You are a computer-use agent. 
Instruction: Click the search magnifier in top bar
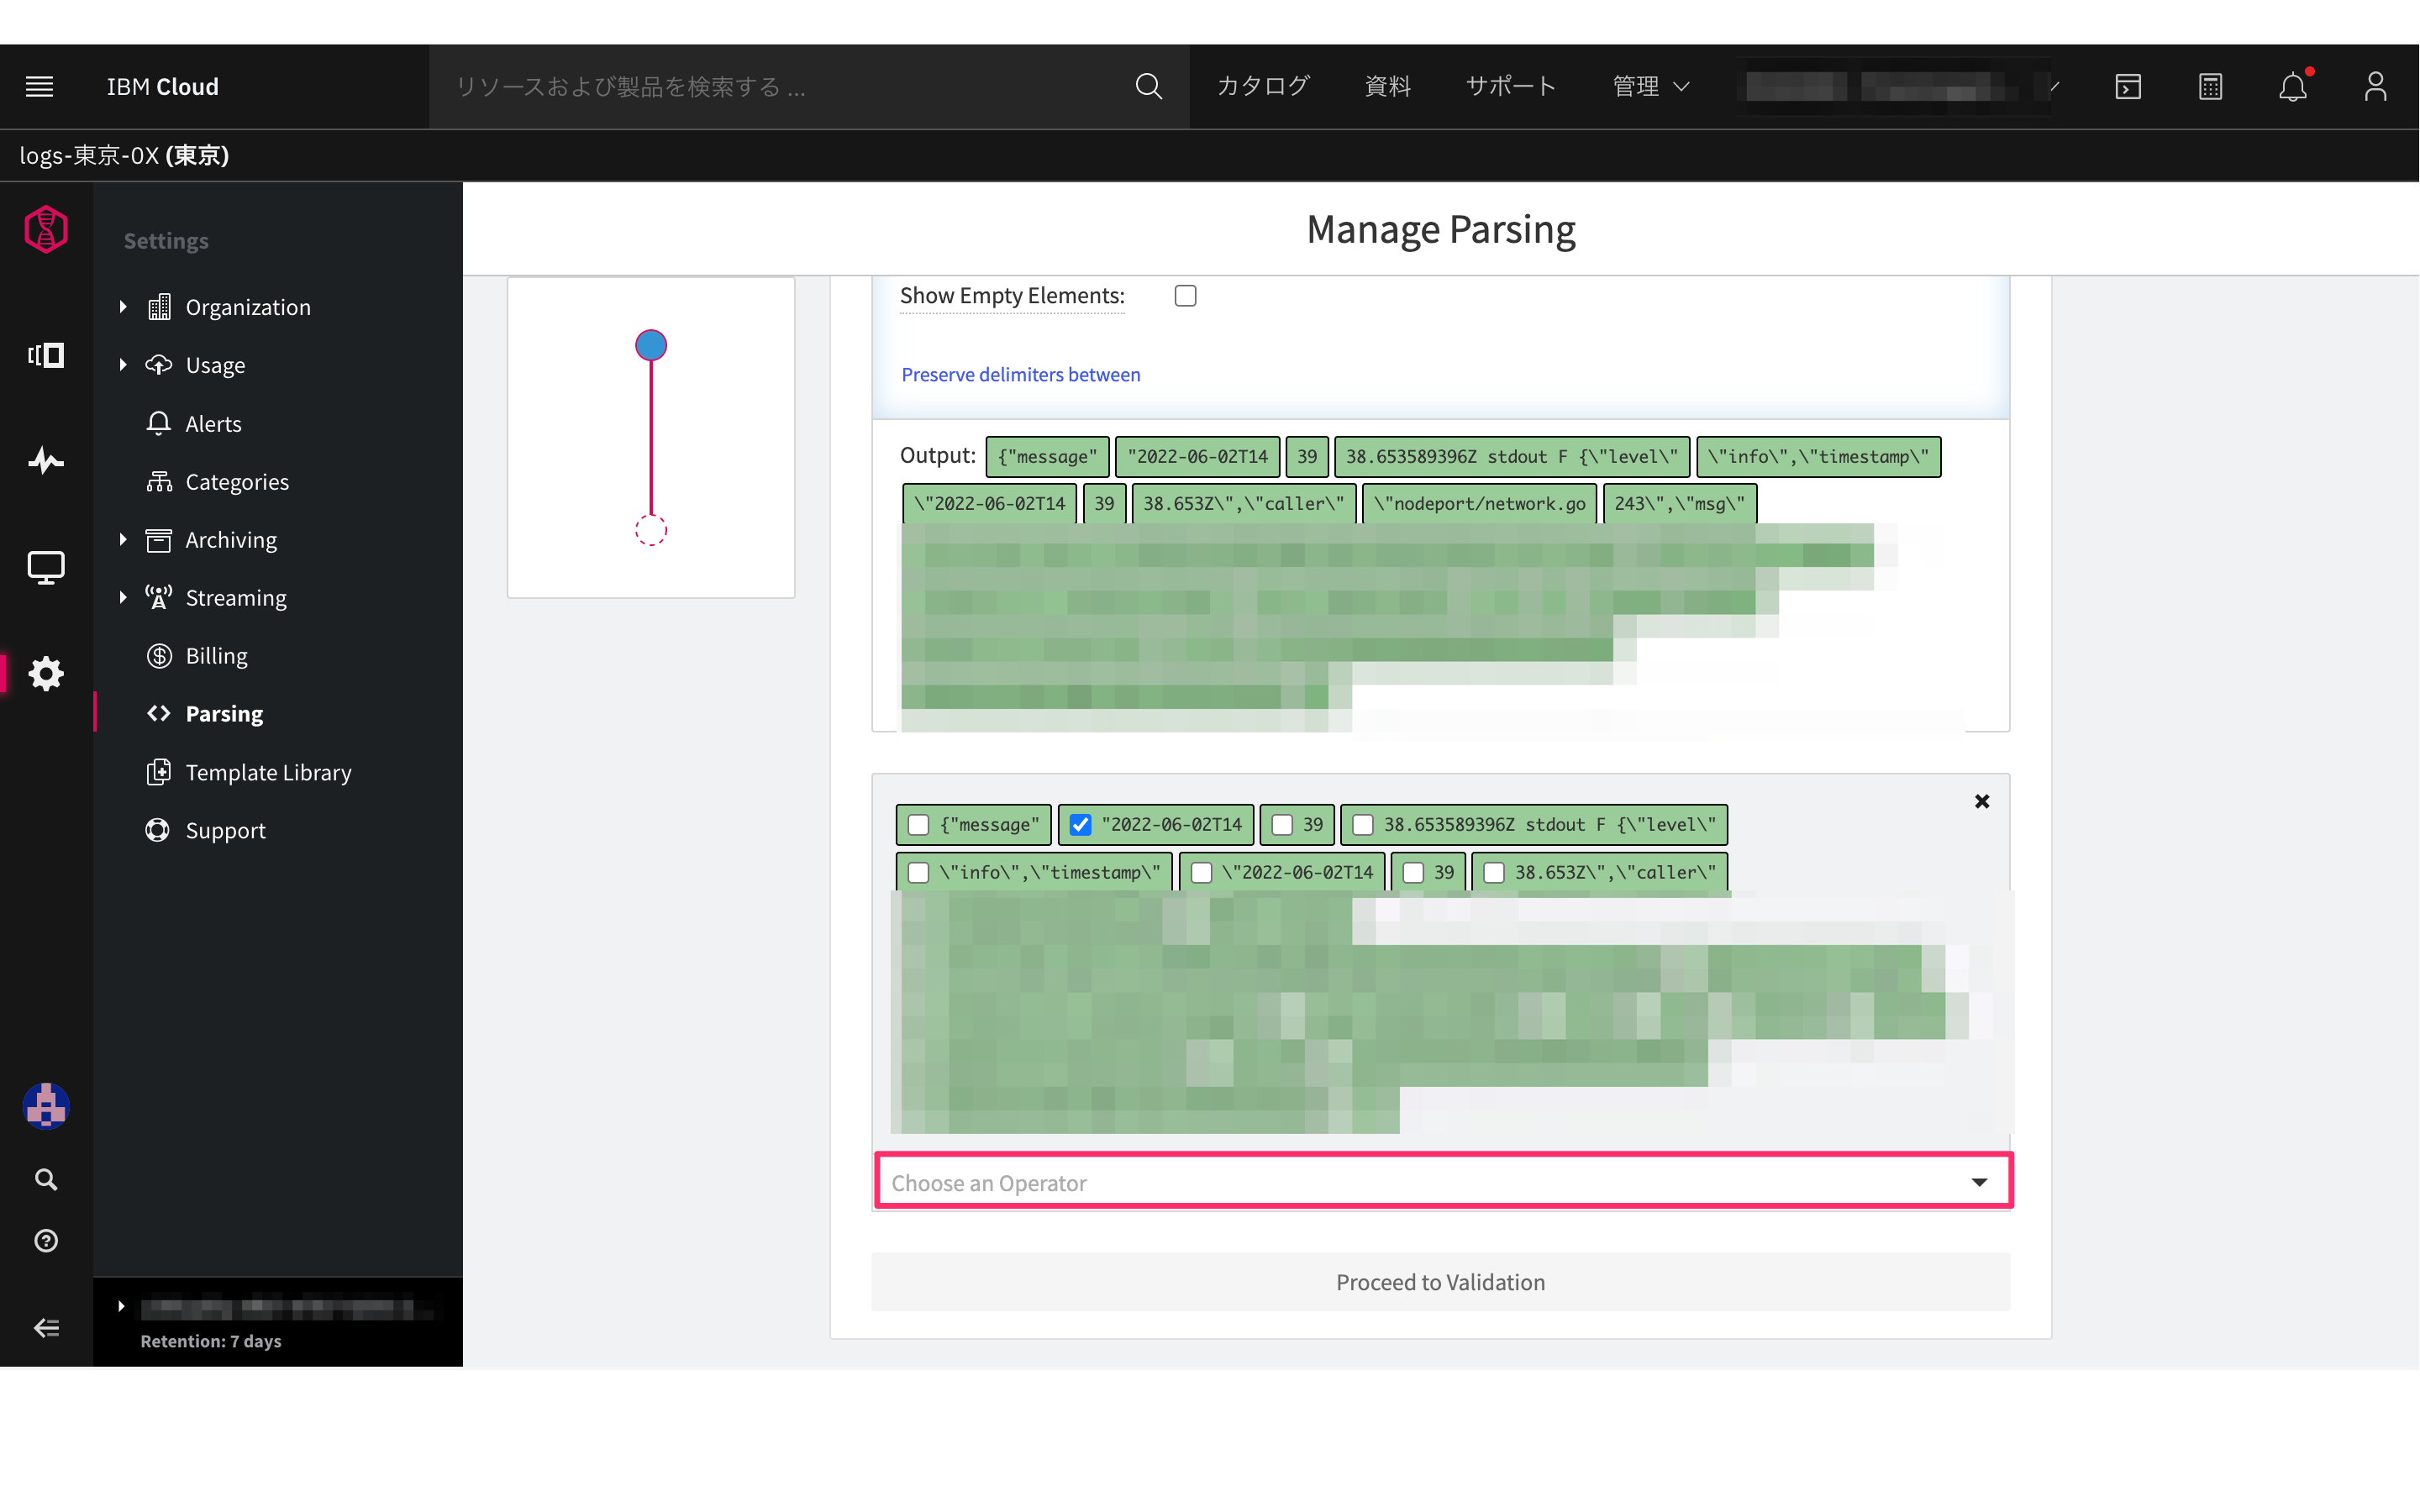tap(1148, 87)
